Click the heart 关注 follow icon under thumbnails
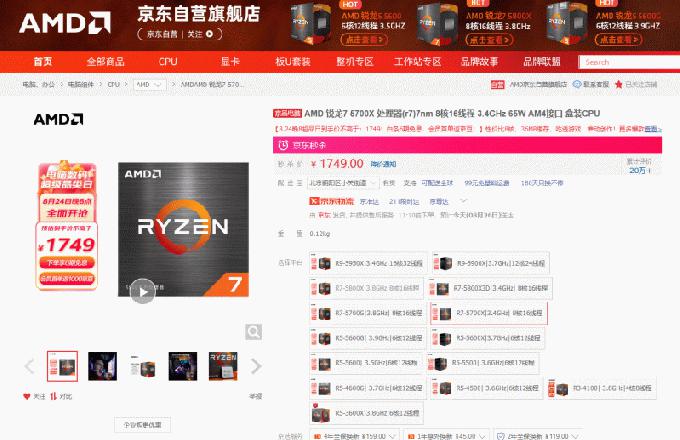Viewport: 680px width, 440px height. (x=26, y=396)
